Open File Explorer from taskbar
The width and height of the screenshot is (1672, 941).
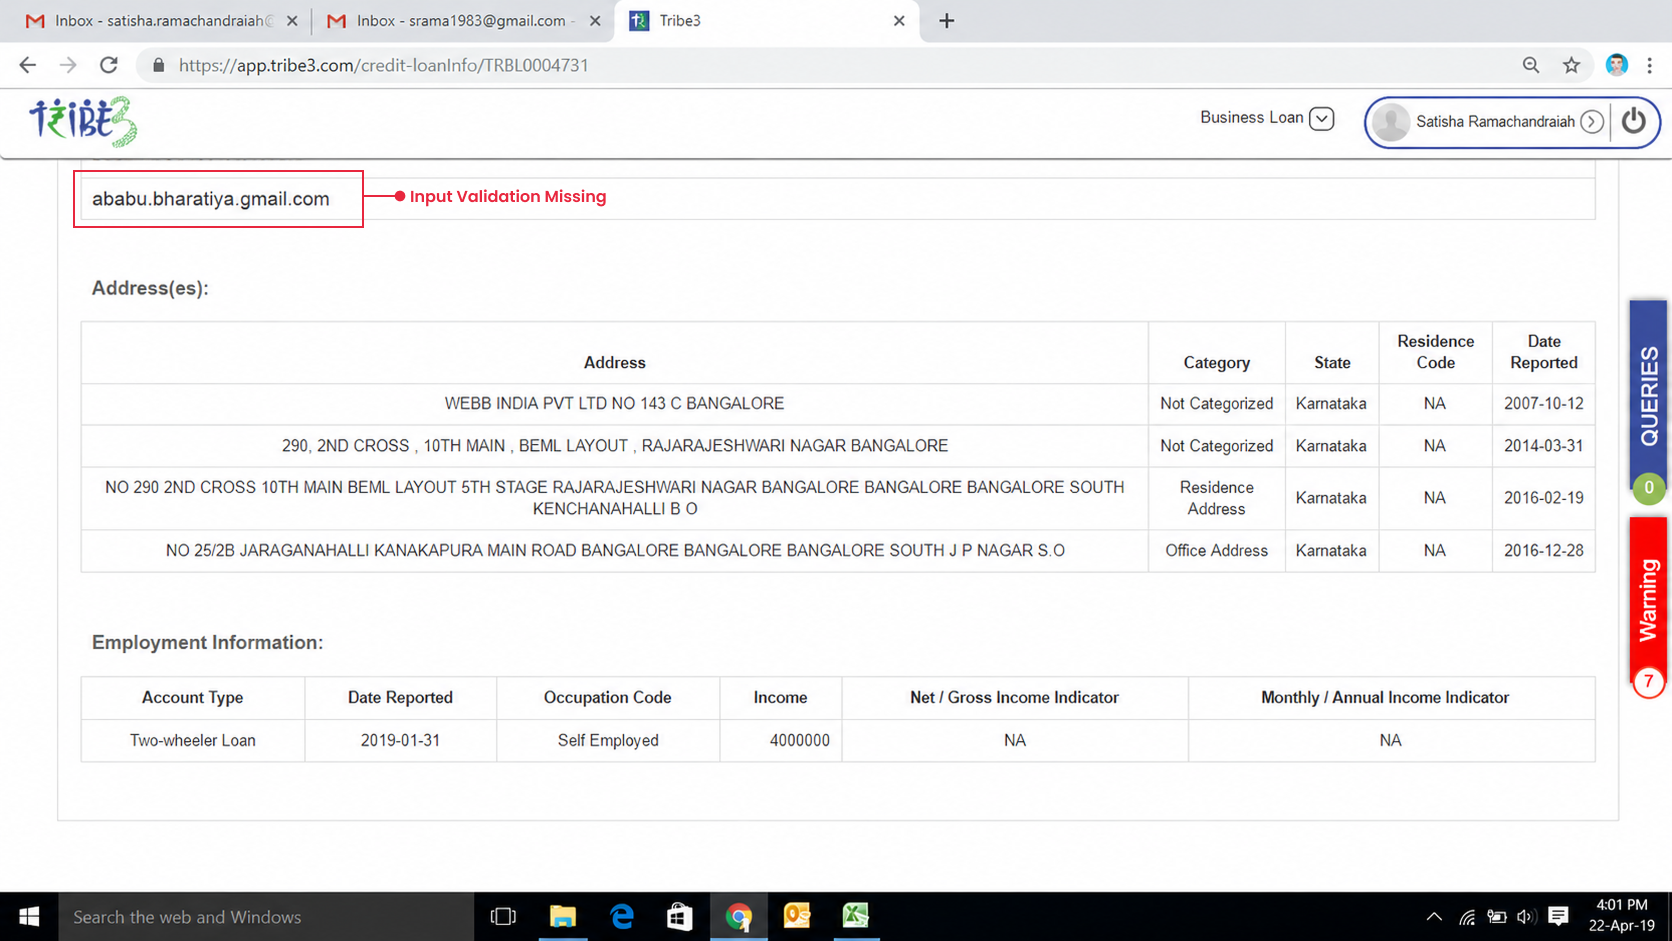point(562,916)
